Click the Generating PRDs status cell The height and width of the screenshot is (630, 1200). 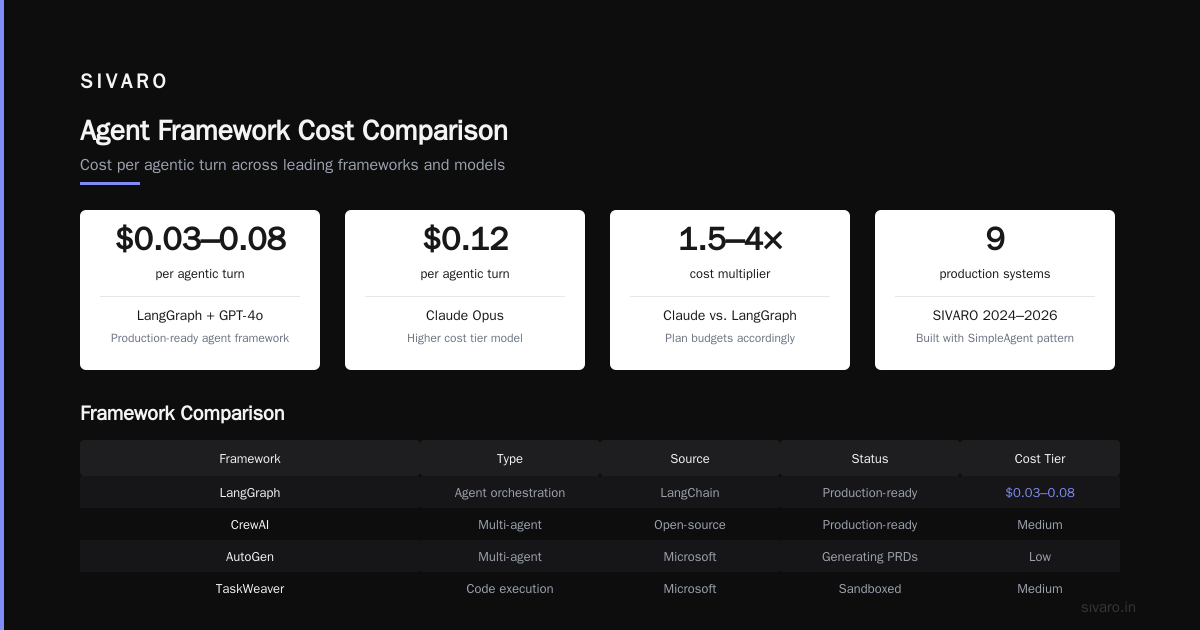[870, 557]
